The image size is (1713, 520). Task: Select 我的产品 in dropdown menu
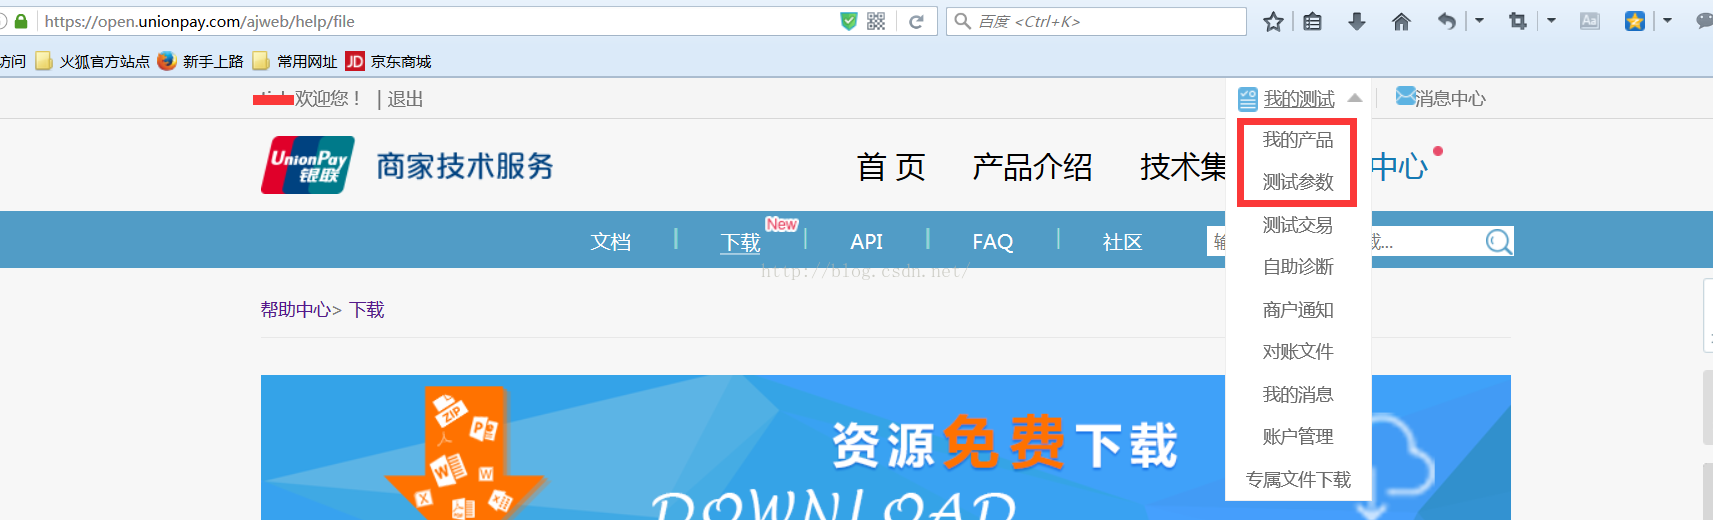pyautogui.click(x=1298, y=140)
